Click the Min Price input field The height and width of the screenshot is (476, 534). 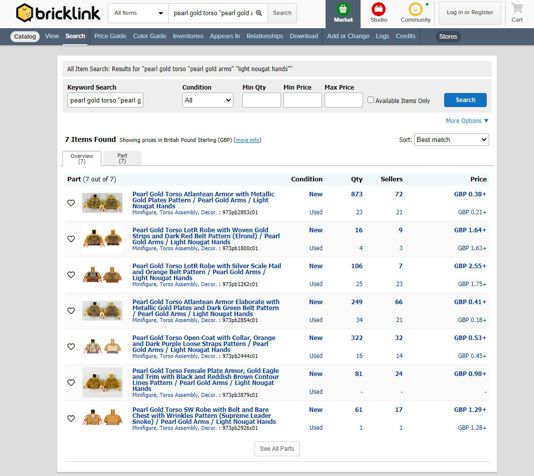pyautogui.click(x=302, y=100)
